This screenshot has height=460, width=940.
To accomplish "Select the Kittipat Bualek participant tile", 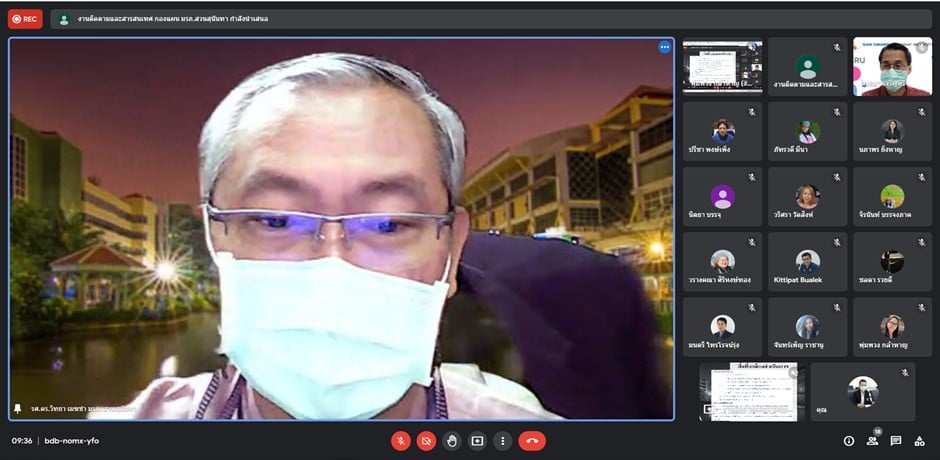I will tap(807, 262).
